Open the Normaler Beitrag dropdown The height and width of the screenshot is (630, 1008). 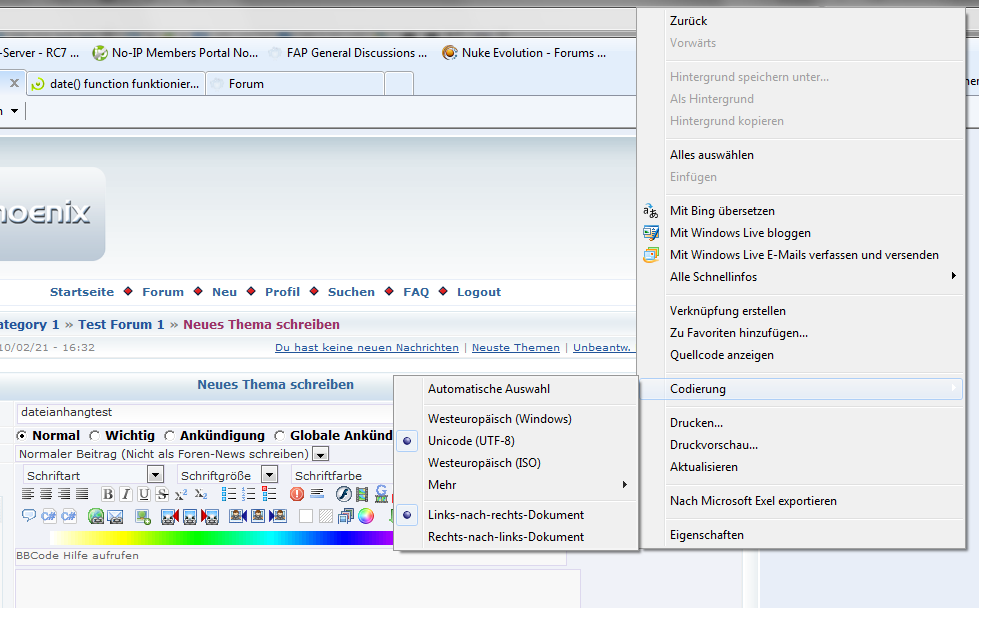[320, 454]
